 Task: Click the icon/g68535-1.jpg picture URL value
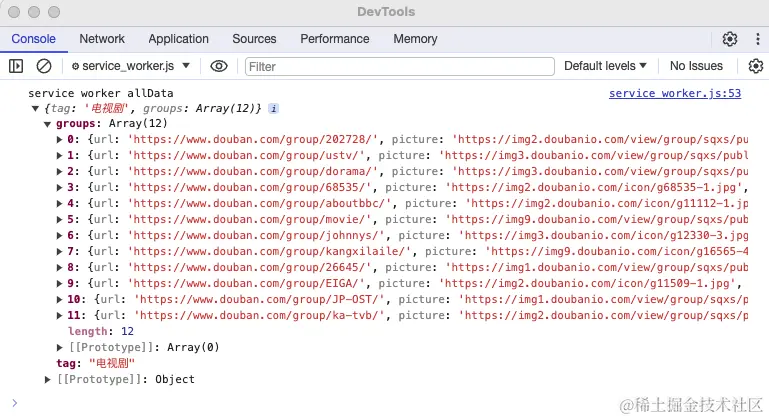click(593, 187)
